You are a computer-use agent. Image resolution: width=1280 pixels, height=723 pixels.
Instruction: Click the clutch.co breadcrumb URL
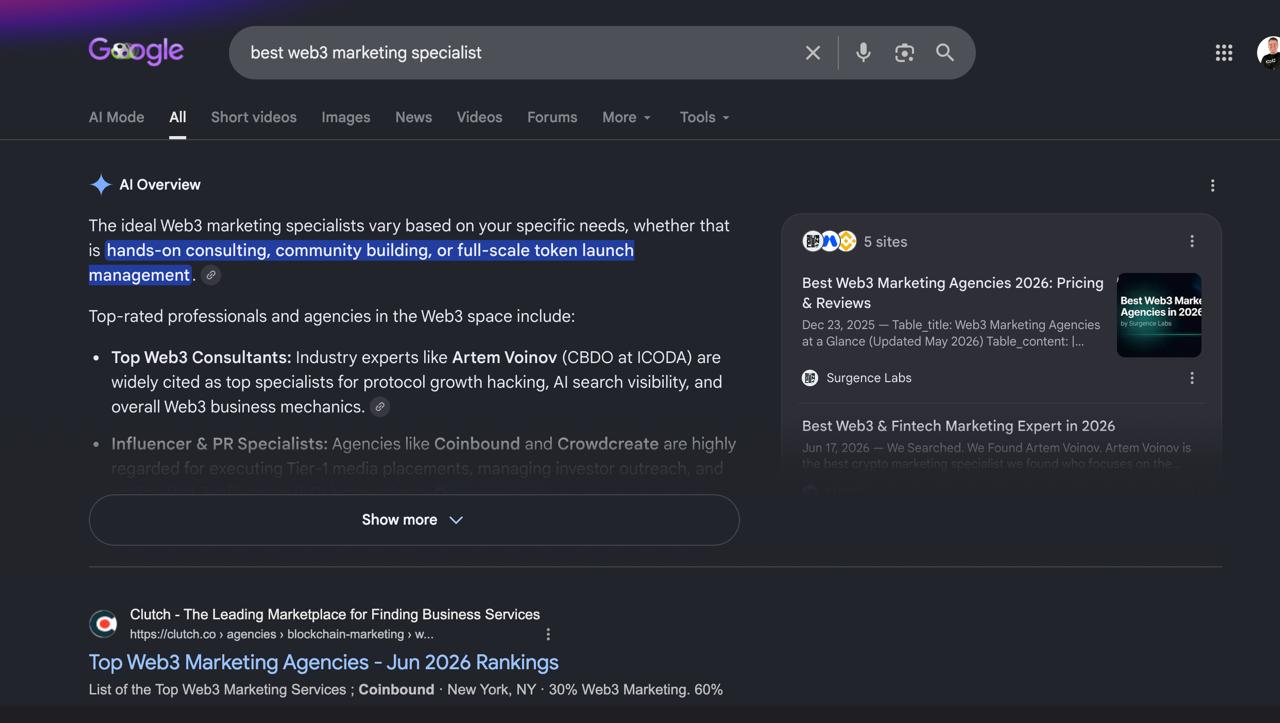point(282,634)
